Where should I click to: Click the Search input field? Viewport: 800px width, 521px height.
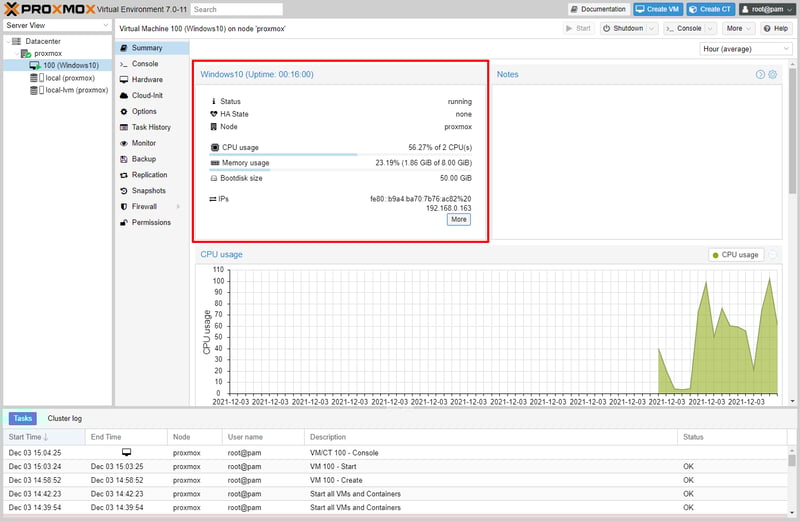click(x=230, y=9)
